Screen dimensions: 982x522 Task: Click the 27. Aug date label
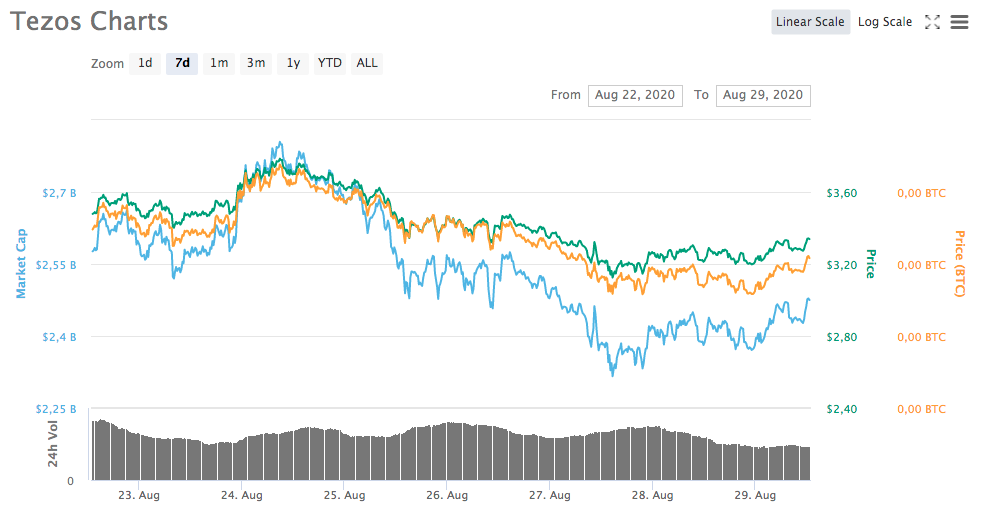(550, 495)
